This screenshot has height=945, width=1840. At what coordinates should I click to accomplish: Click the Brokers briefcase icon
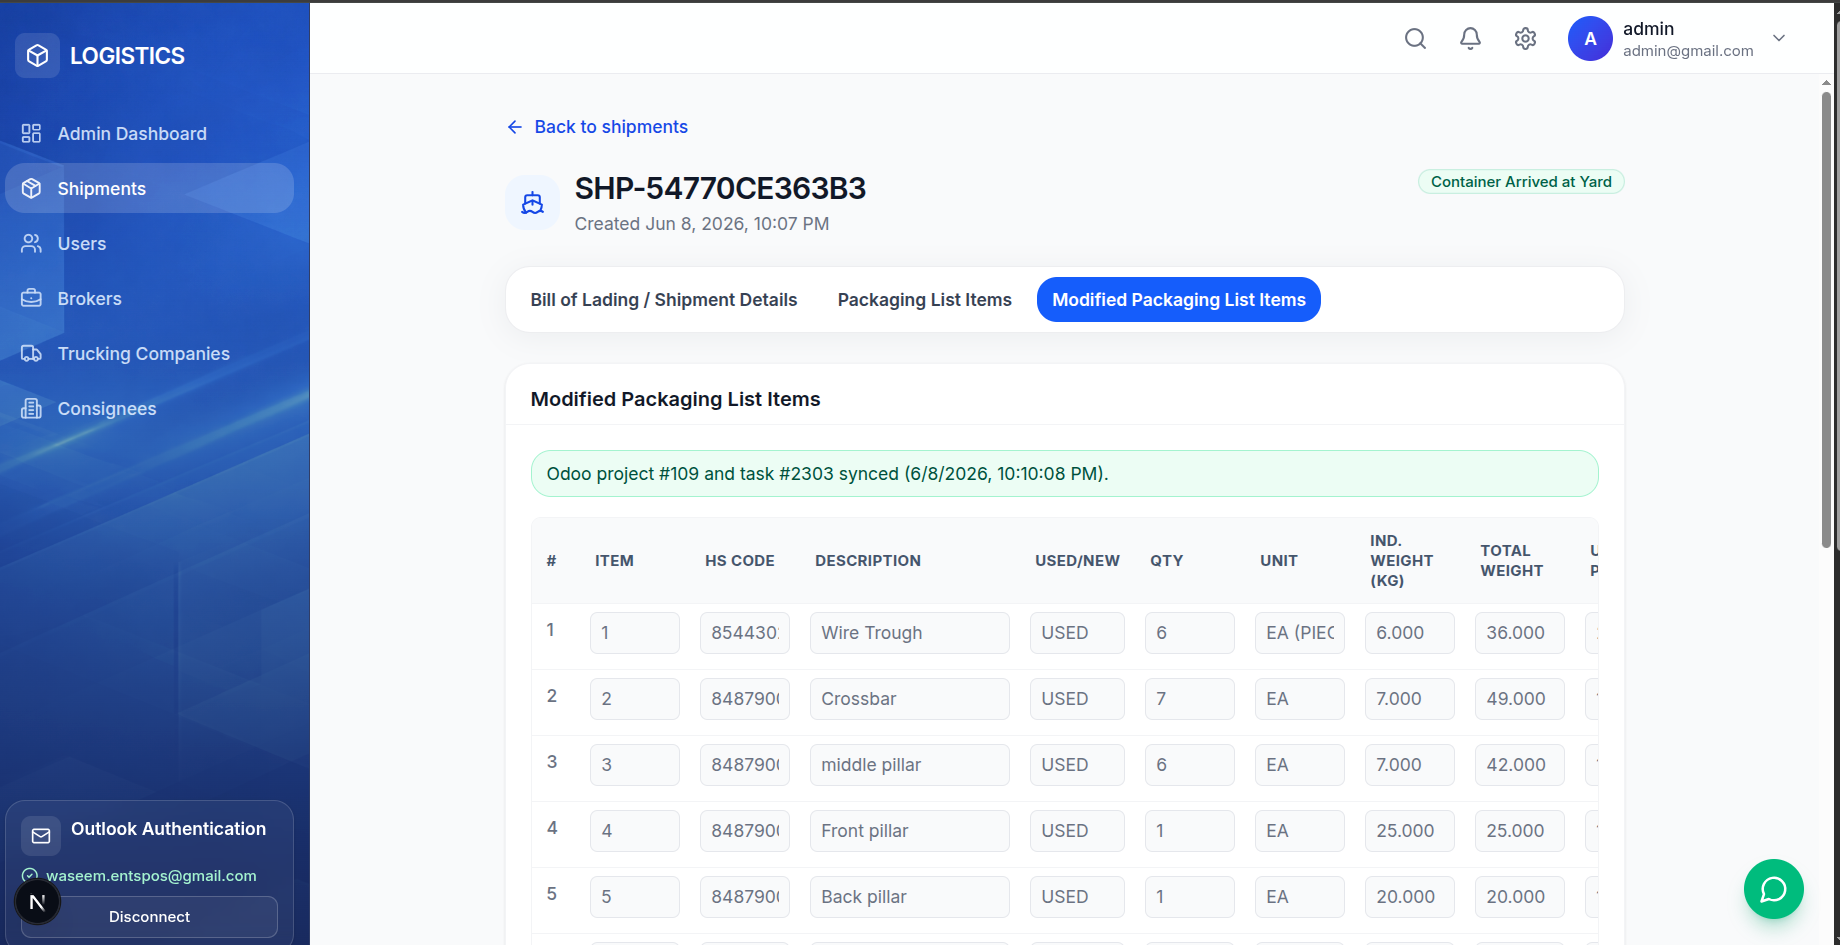[32, 298]
